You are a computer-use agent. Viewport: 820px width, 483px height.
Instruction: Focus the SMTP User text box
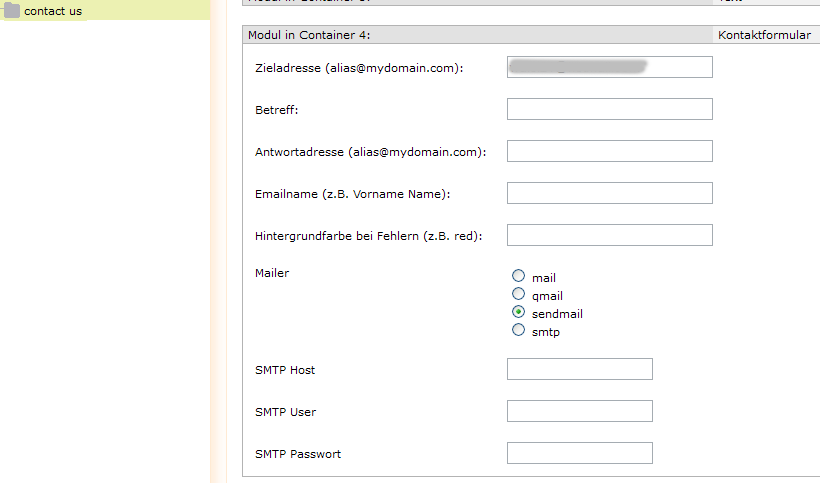click(579, 411)
